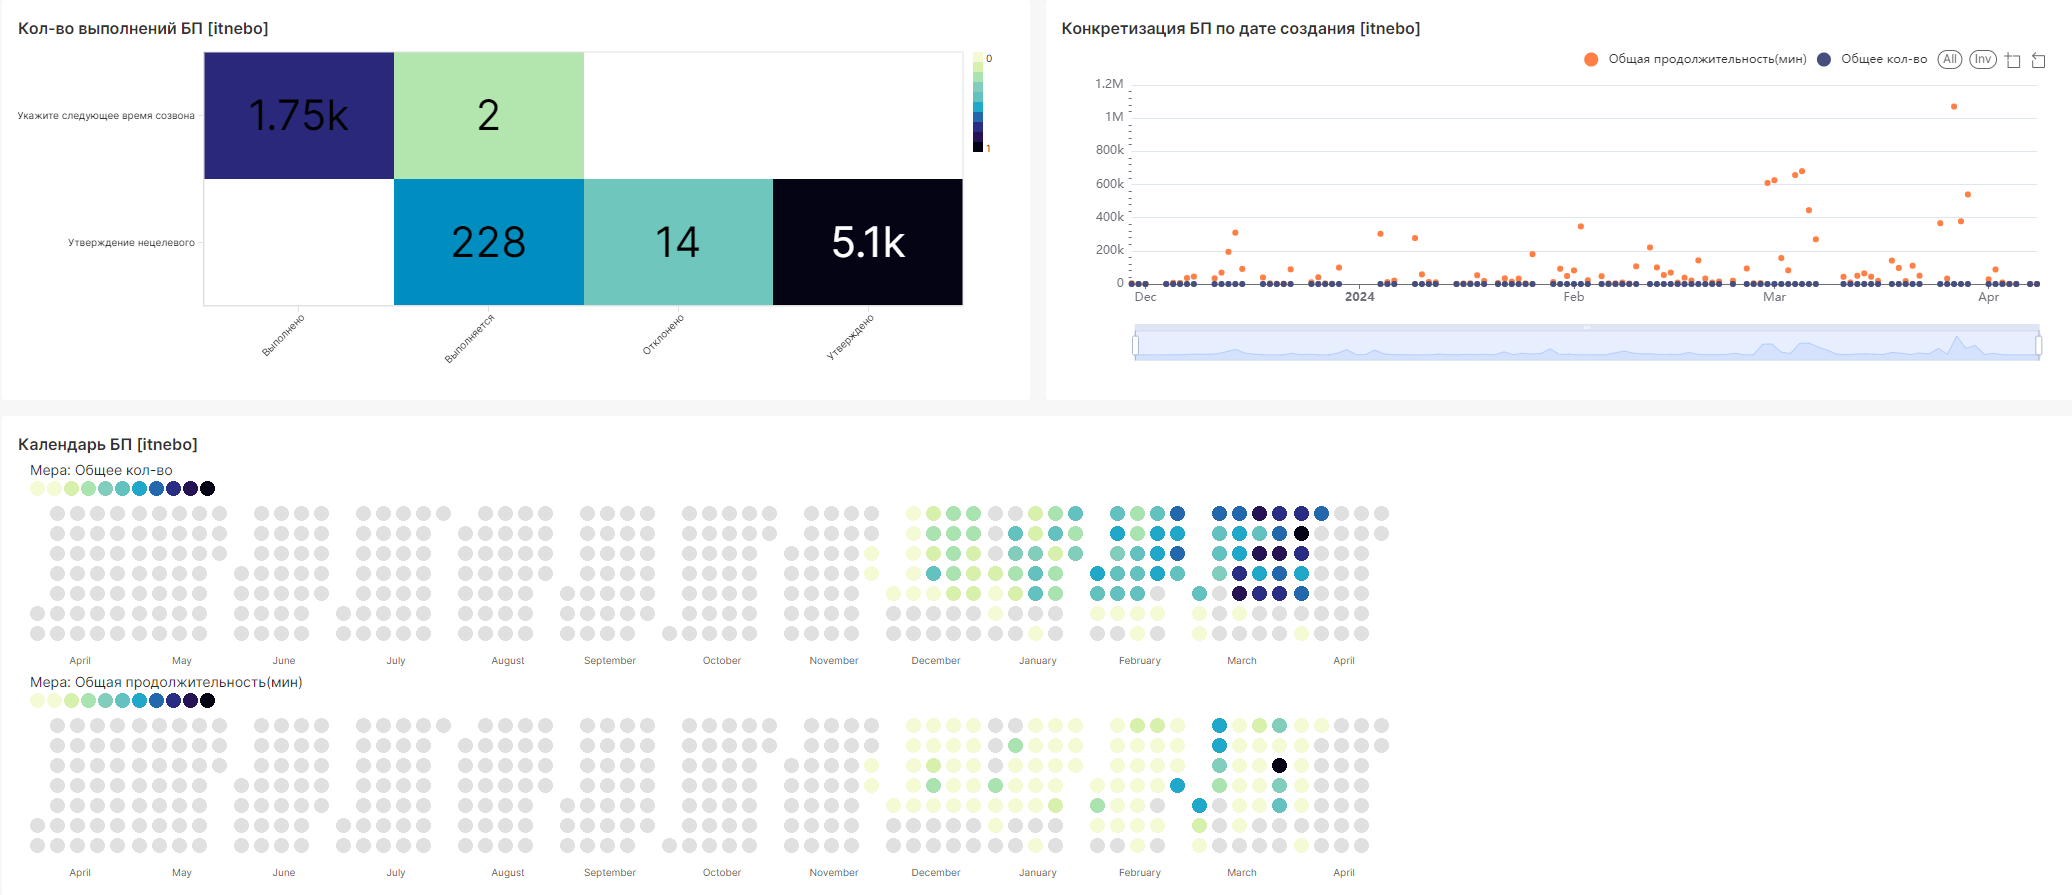Click the light green heatmap cell showing 2

click(x=488, y=116)
